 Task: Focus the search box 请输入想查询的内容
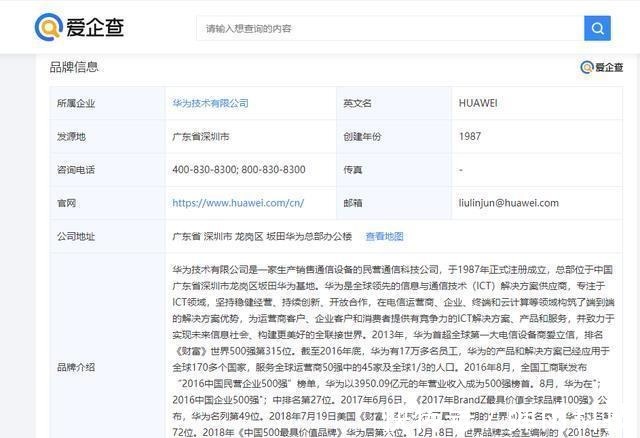click(x=390, y=28)
